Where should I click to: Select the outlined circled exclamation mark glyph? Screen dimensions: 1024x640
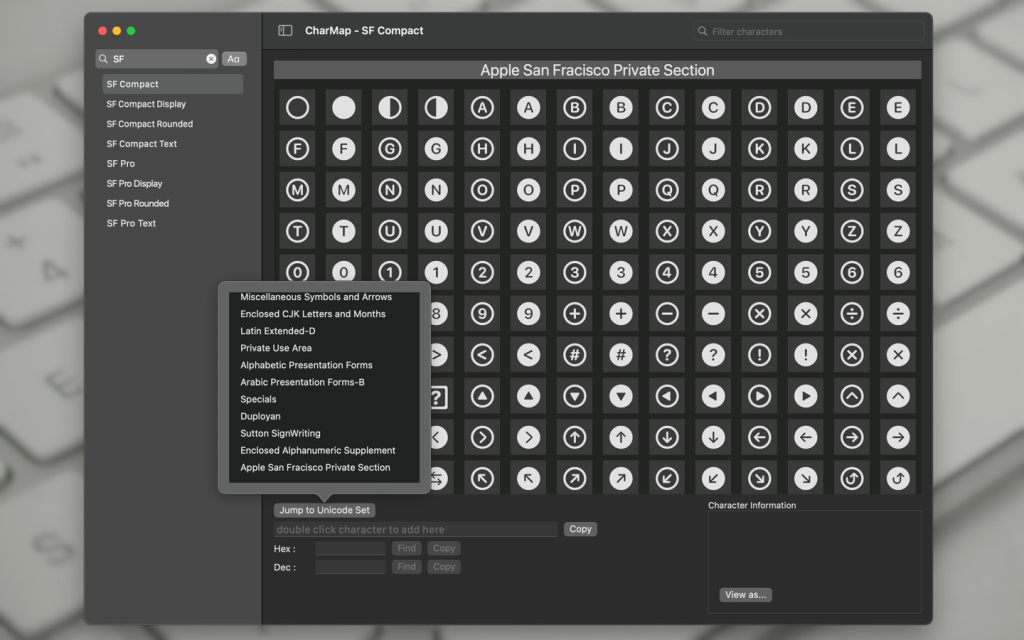(x=760, y=355)
